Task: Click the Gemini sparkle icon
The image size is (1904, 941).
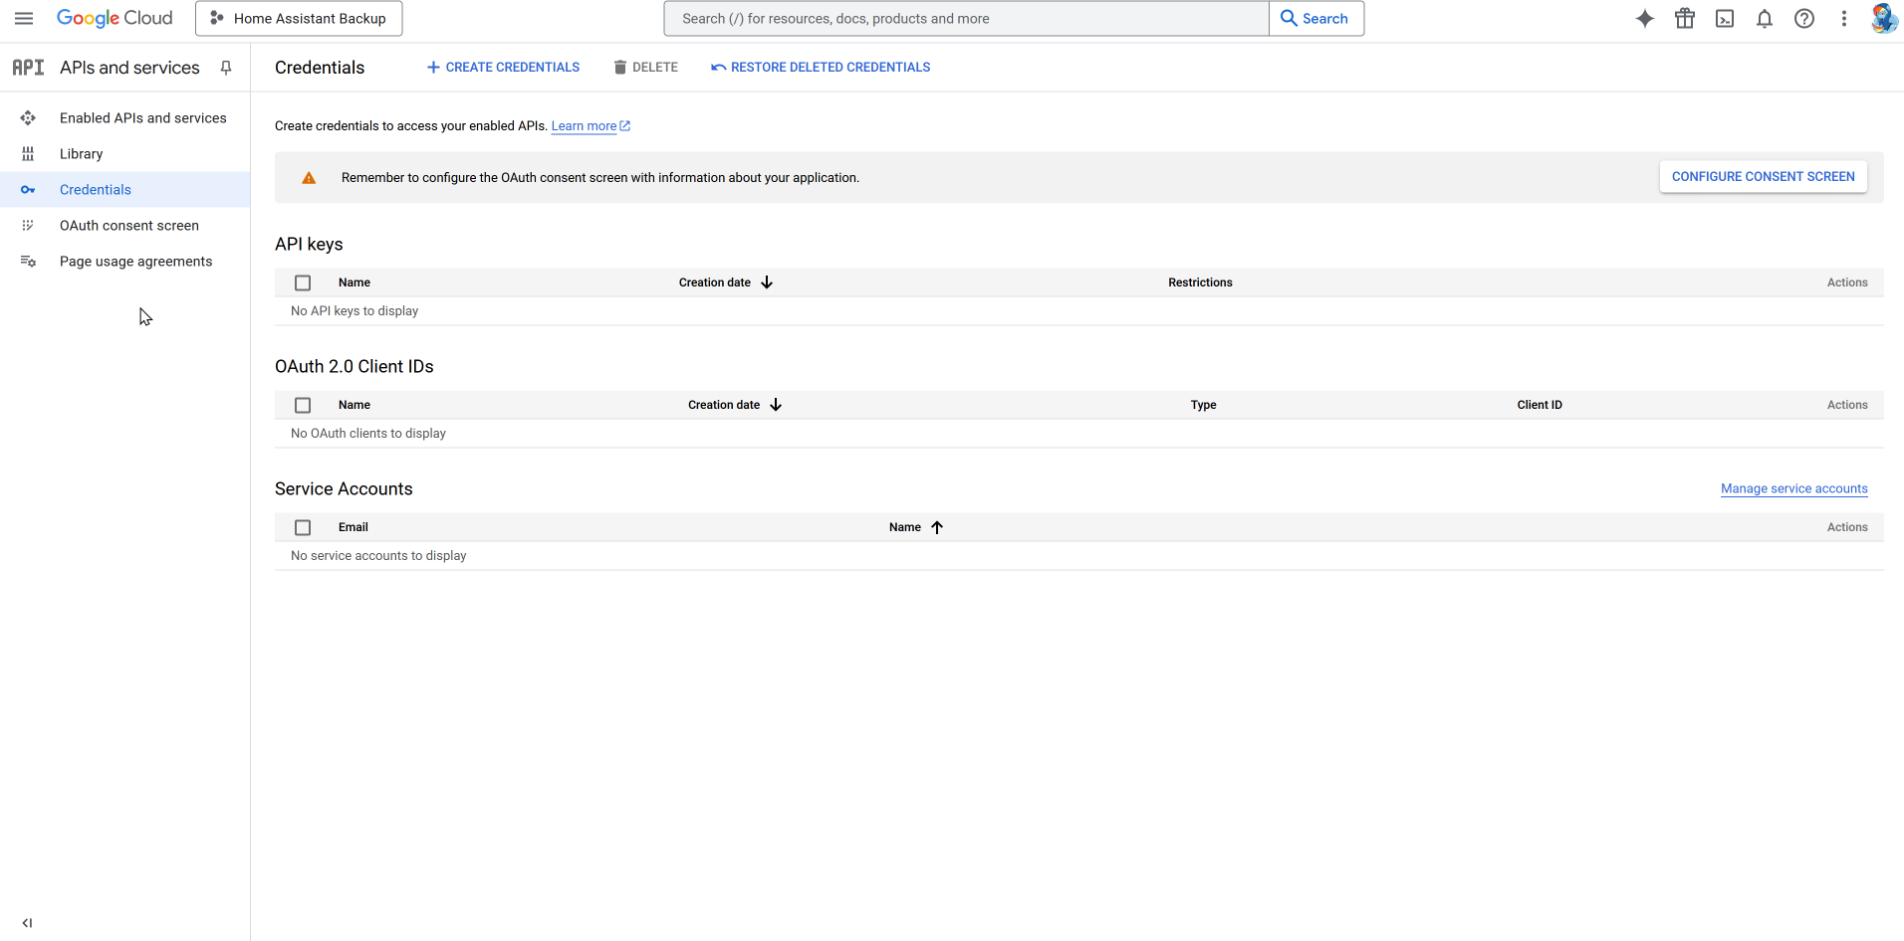Action: click(x=1644, y=18)
